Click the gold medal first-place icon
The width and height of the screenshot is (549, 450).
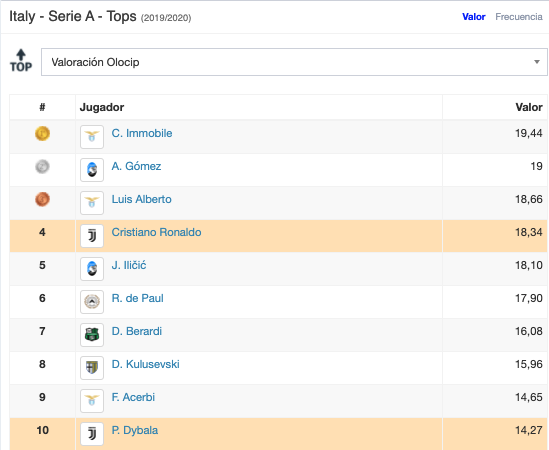point(42,133)
